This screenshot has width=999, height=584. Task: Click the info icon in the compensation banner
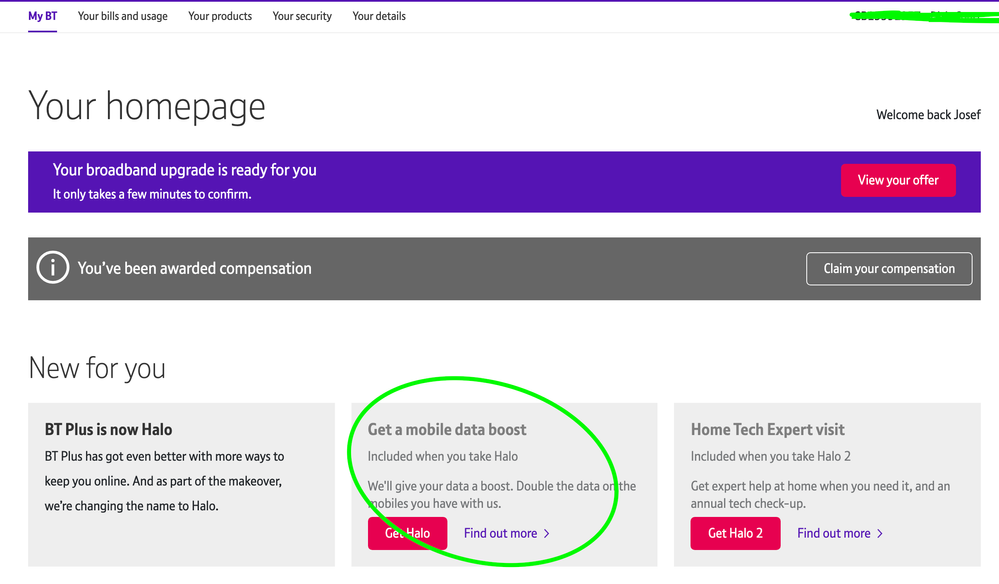(53, 268)
